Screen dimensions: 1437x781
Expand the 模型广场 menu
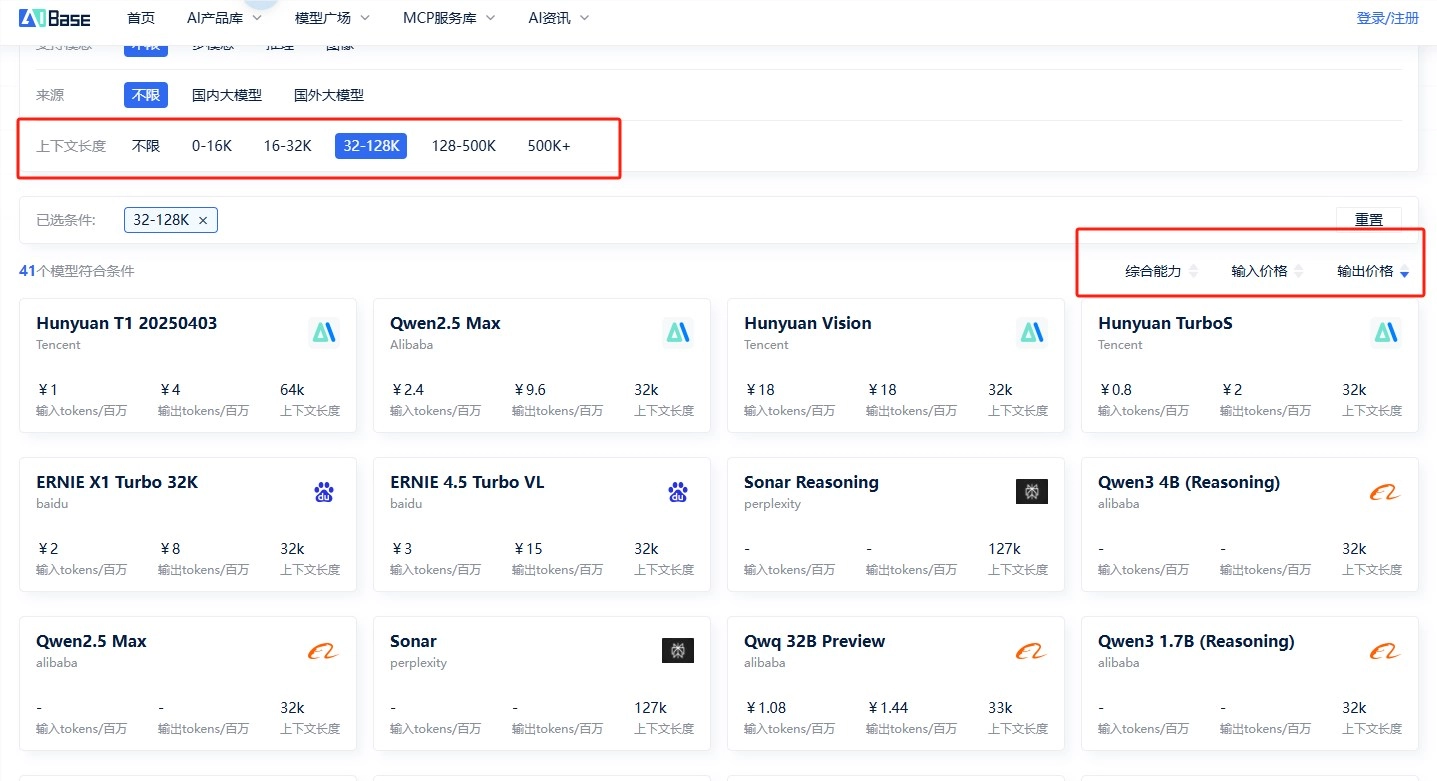(x=332, y=18)
